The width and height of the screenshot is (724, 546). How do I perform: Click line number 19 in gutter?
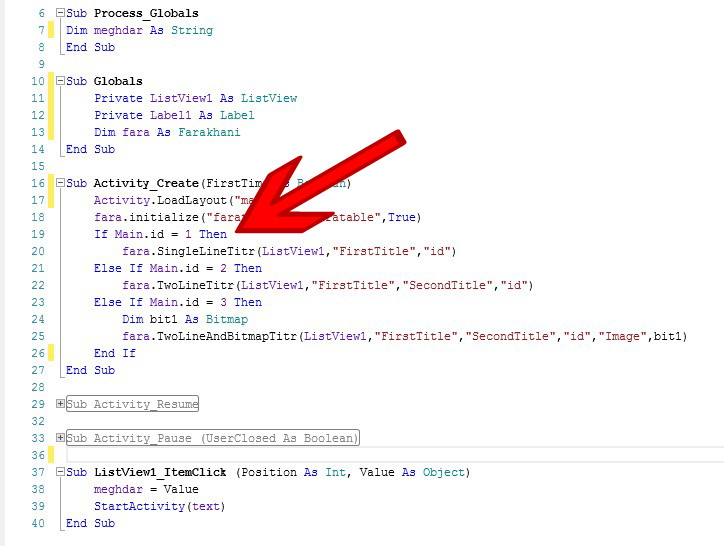coord(38,234)
